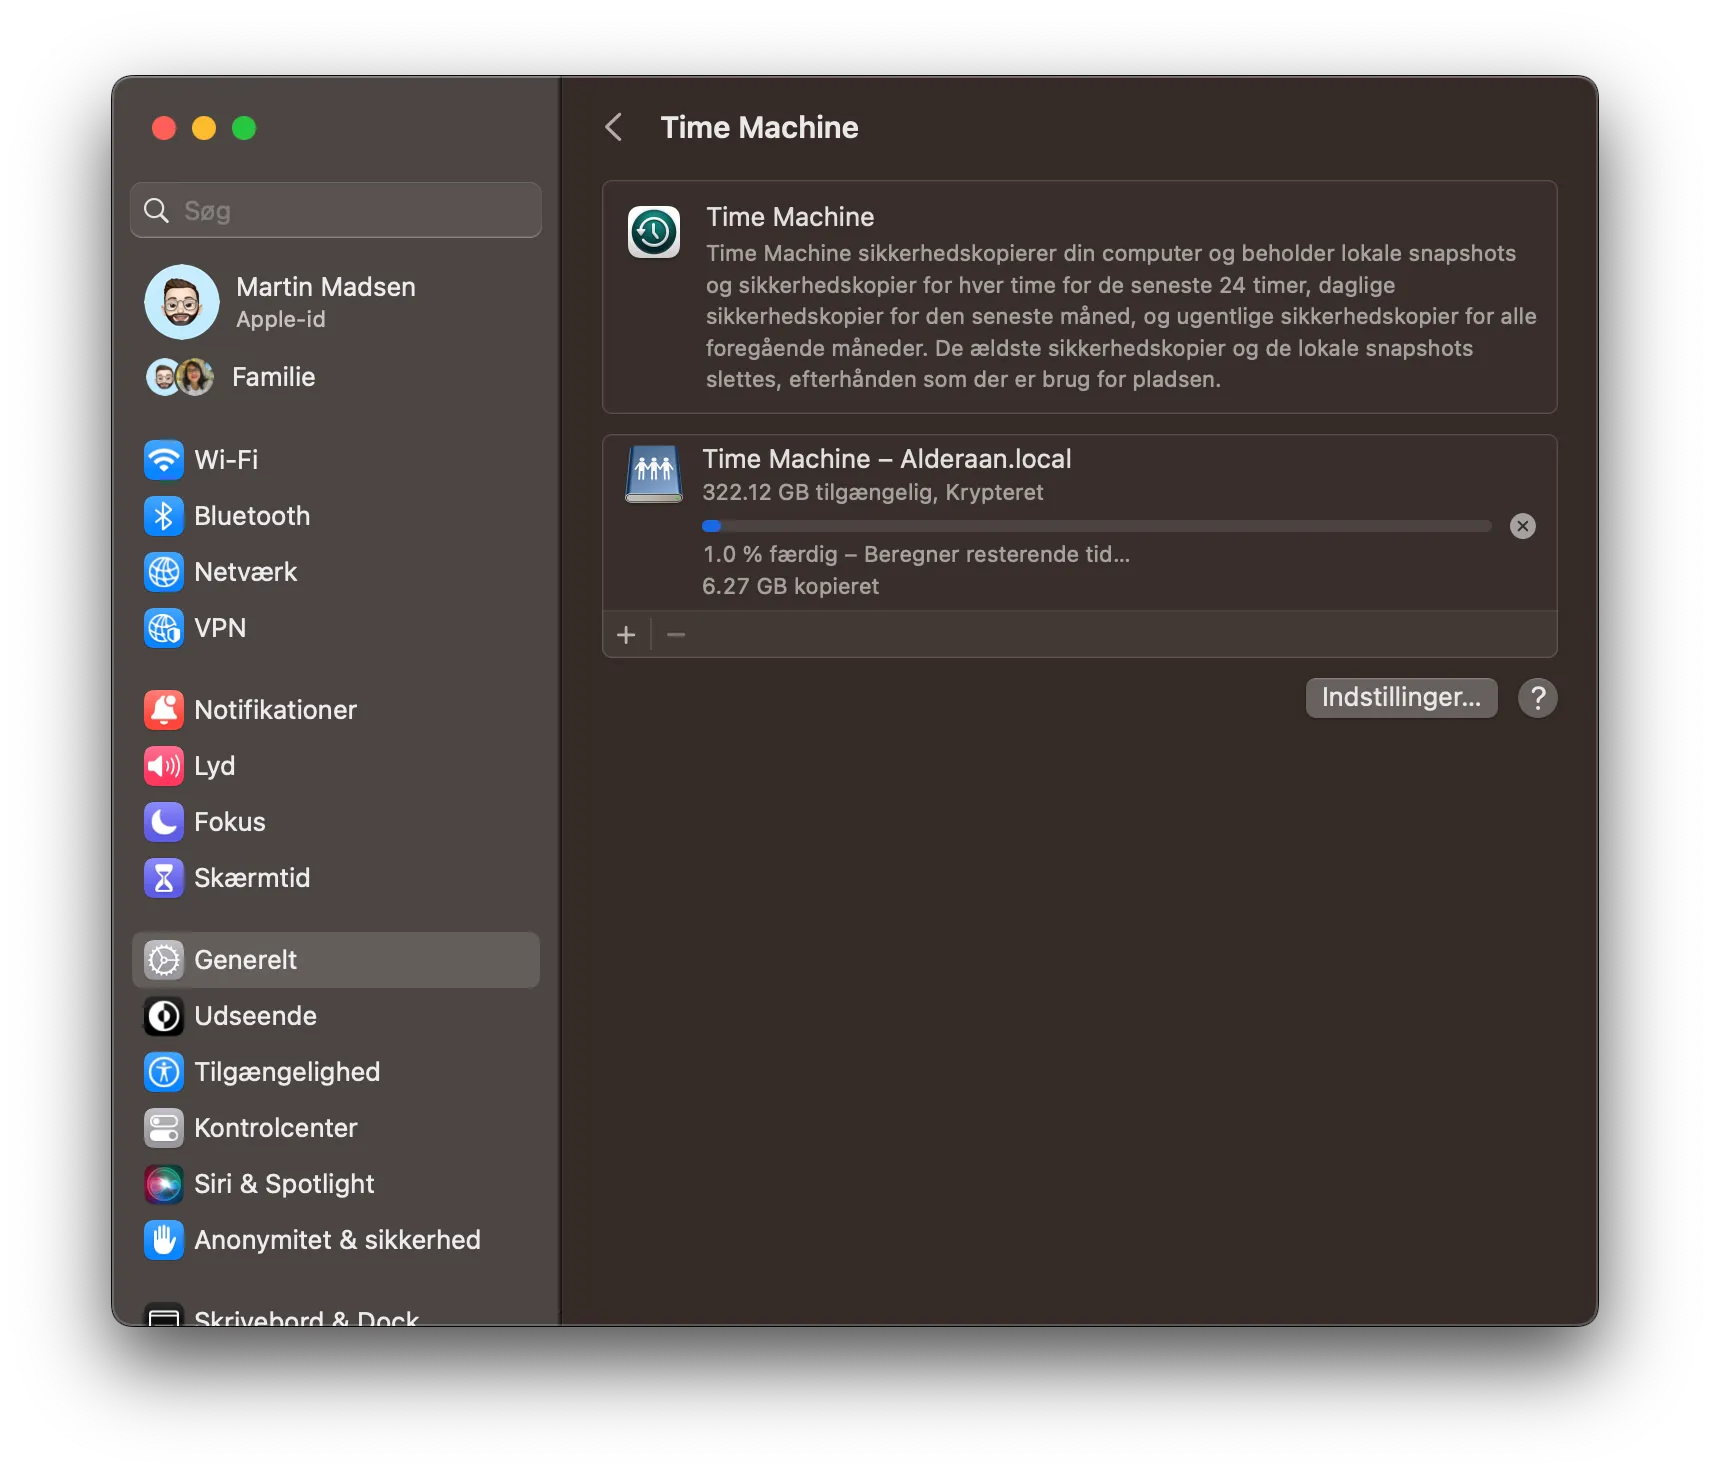
Task: Go back using the chevron arrow
Action: click(x=614, y=127)
